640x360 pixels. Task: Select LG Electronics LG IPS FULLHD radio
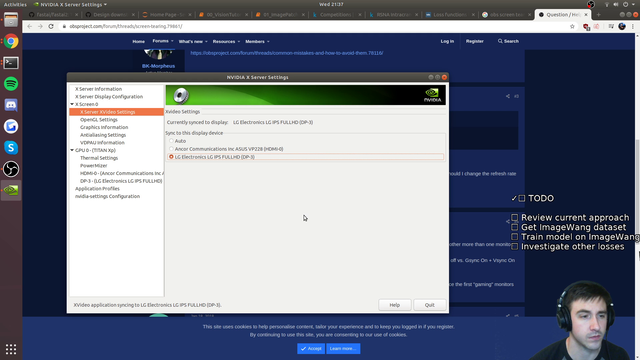point(171,157)
